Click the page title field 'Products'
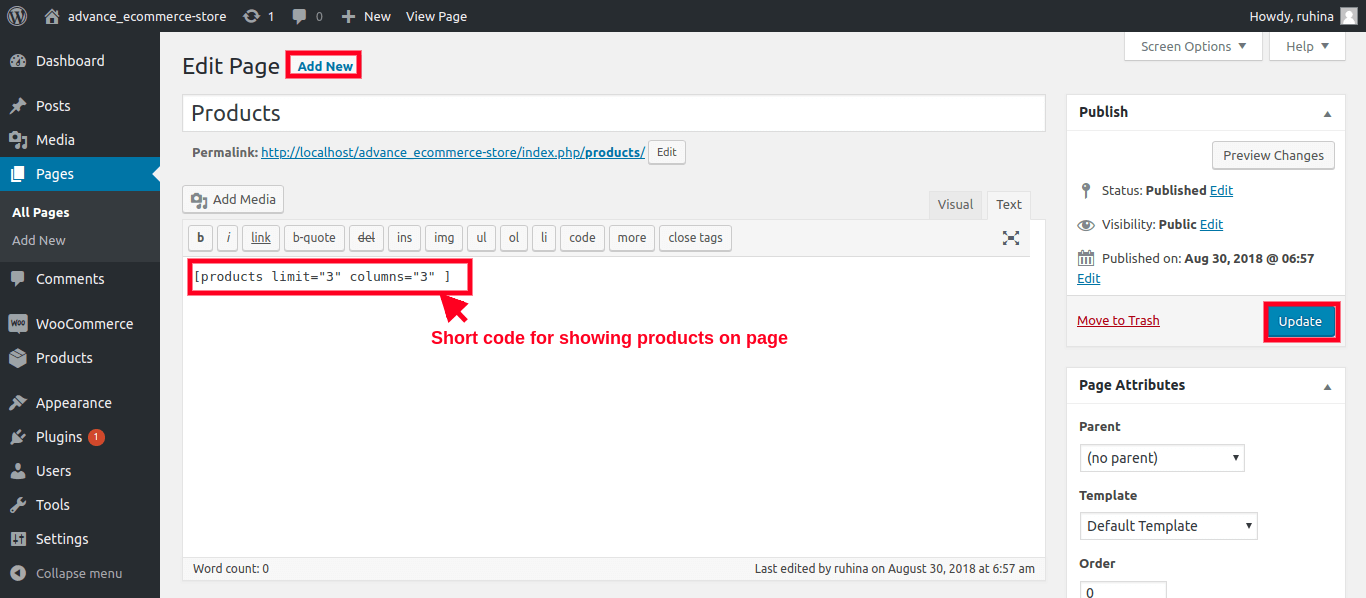This screenshot has width=1366, height=598. click(x=613, y=113)
